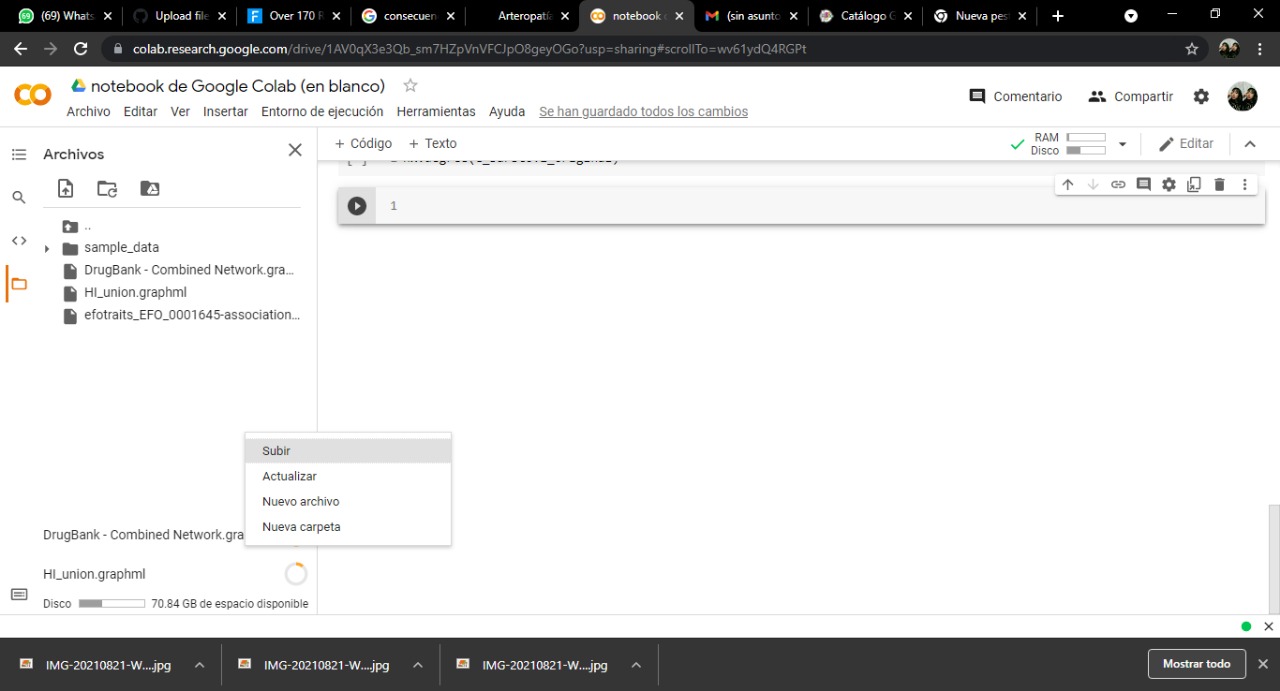Screen dimensions: 1280x691
Task: Switch to the Upload files GitHub tab
Action: [x=181, y=16]
